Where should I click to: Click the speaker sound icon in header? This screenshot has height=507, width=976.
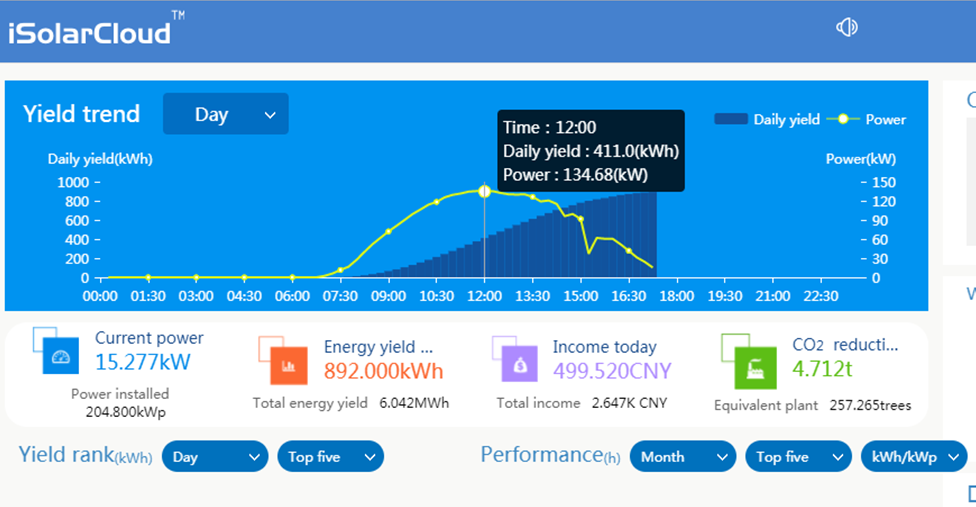tap(847, 27)
